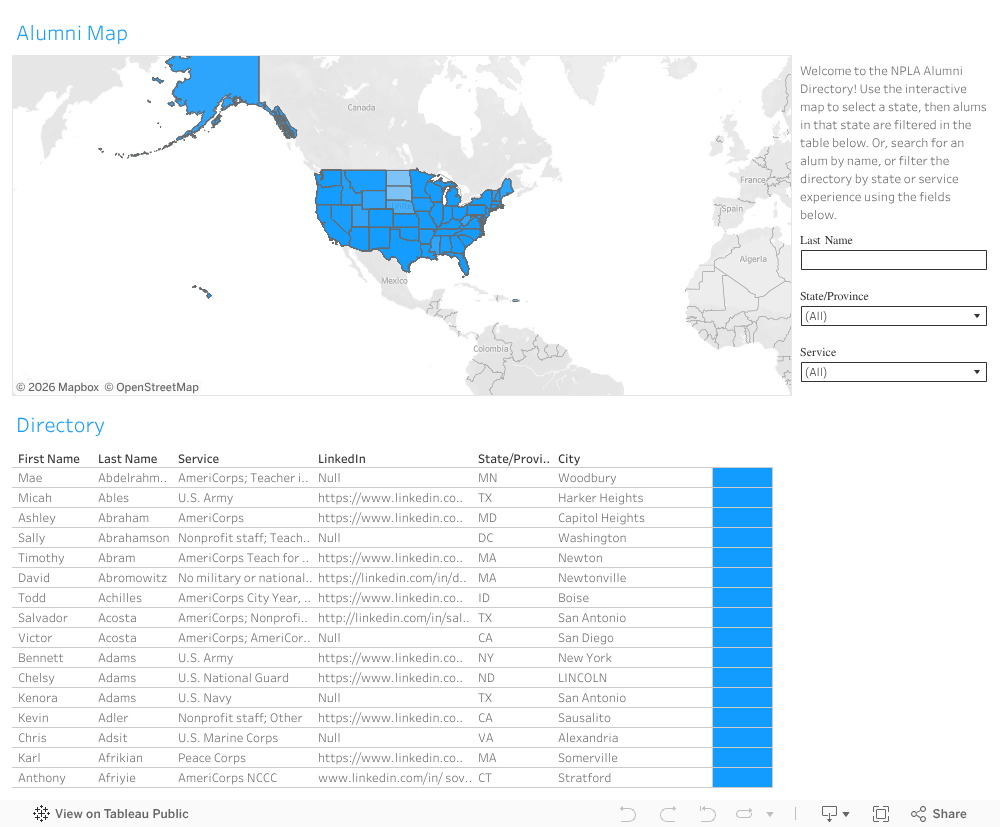Viewport: 1000px width, 827px height.
Task: Click the Tableau logo icon
Action: pyautogui.click(x=42, y=814)
